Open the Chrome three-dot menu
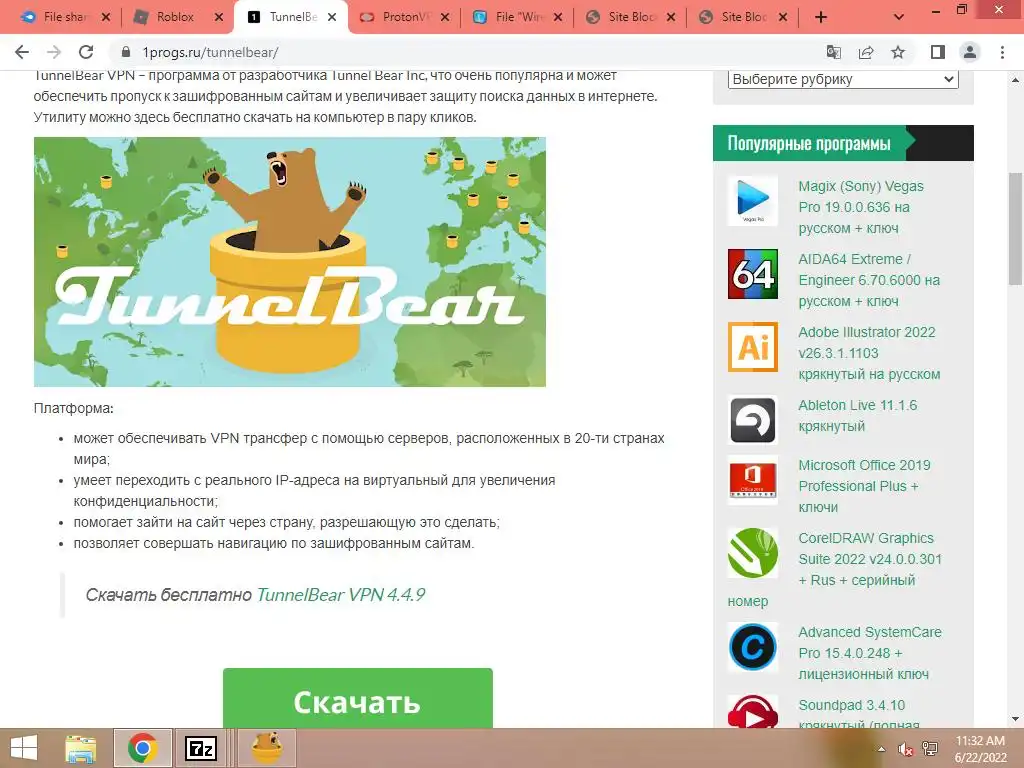The height and width of the screenshot is (768, 1024). tap(1002, 52)
